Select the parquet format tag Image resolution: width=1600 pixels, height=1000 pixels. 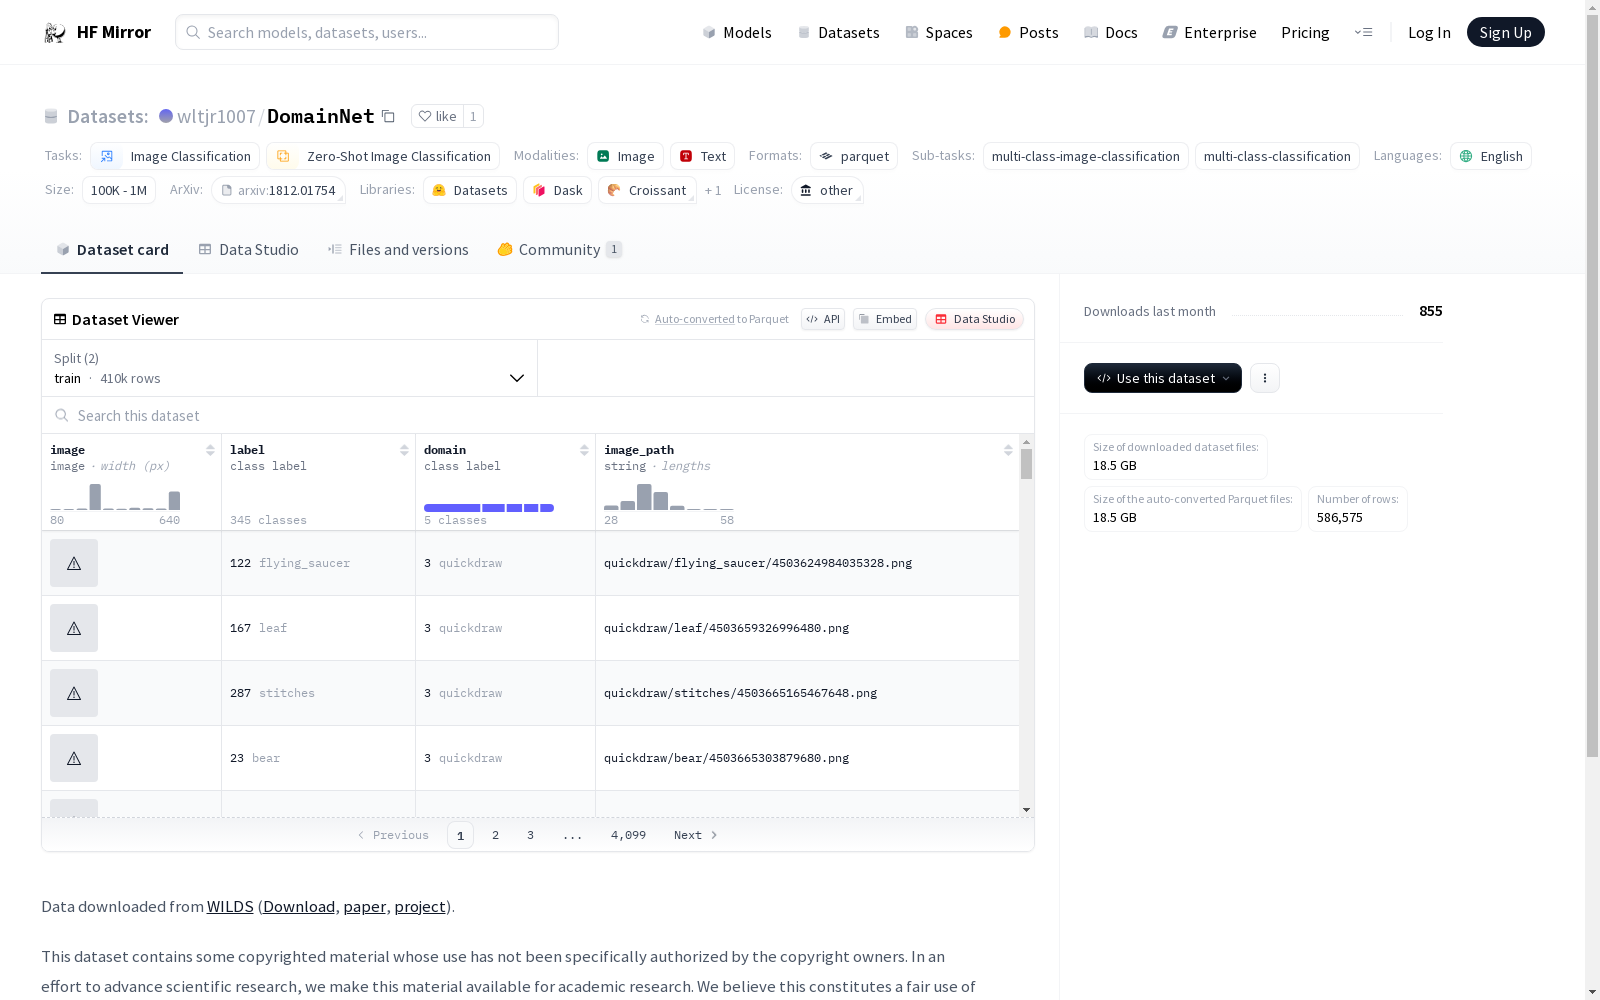[x=854, y=156]
